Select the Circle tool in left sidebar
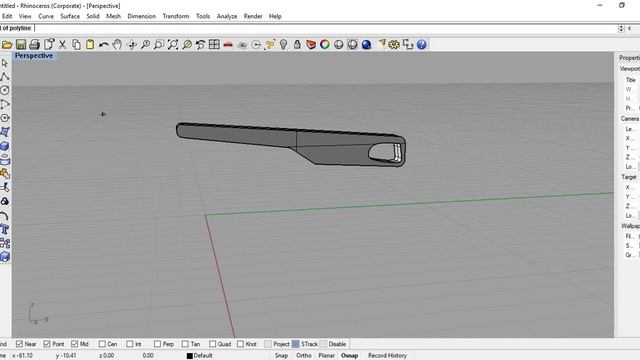This screenshot has height=360, width=640. [5, 90]
